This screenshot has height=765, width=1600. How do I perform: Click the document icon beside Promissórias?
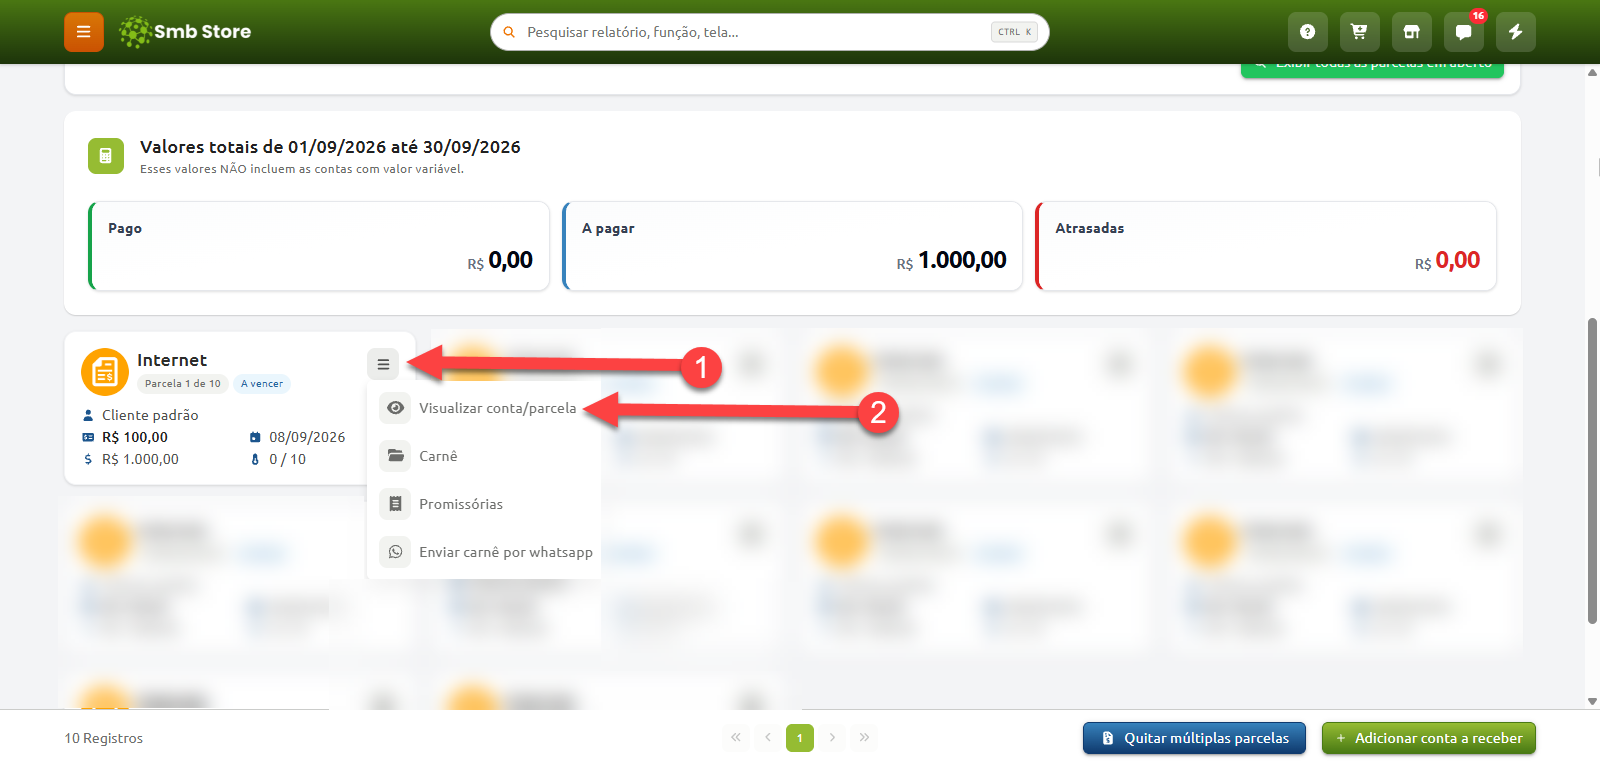click(x=396, y=504)
